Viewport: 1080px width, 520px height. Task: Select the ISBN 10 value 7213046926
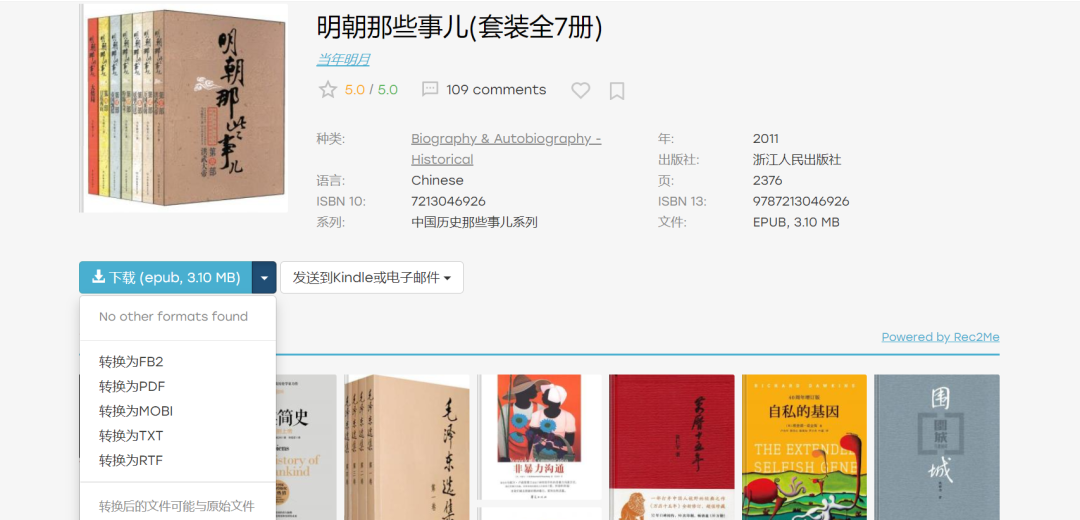tap(448, 201)
